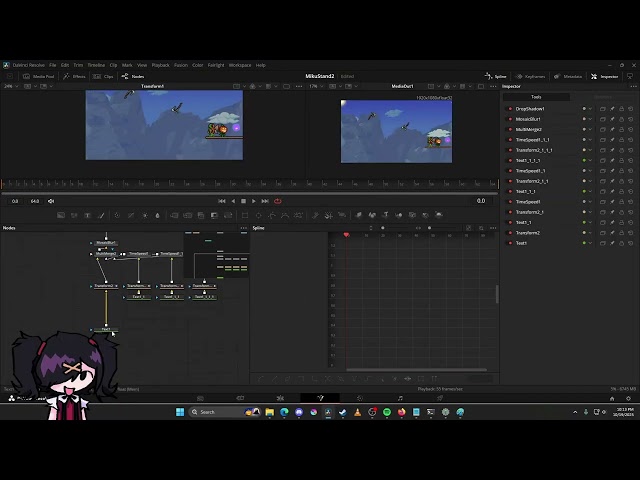
Task: Click the spline editor red playhead marker
Action: 347,235
